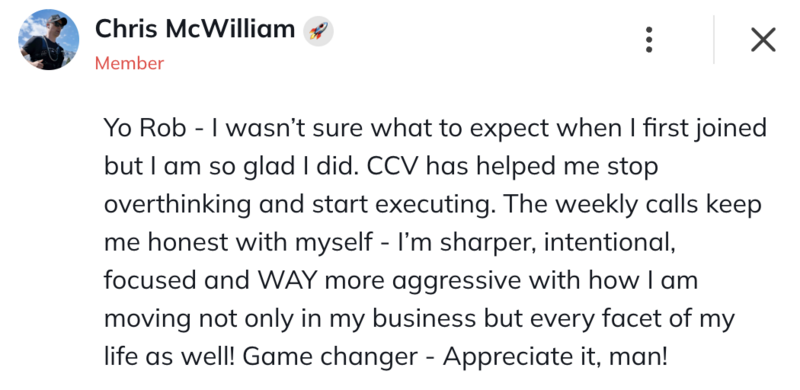This screenshot has width=800, height=390.
Task: Click the red Member role label
Action: 130,63
